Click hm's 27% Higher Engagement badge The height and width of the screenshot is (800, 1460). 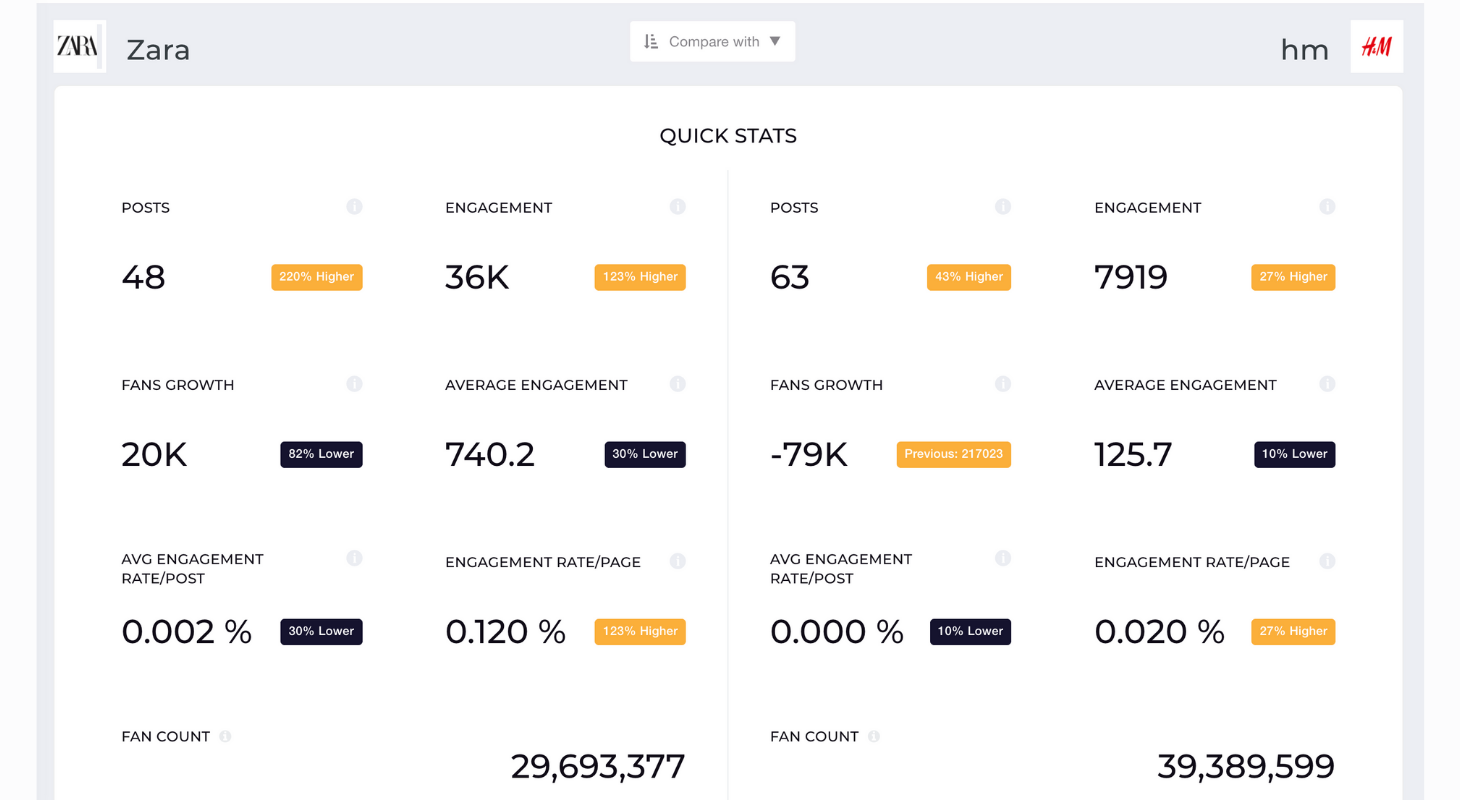(x=1293, y=277)
